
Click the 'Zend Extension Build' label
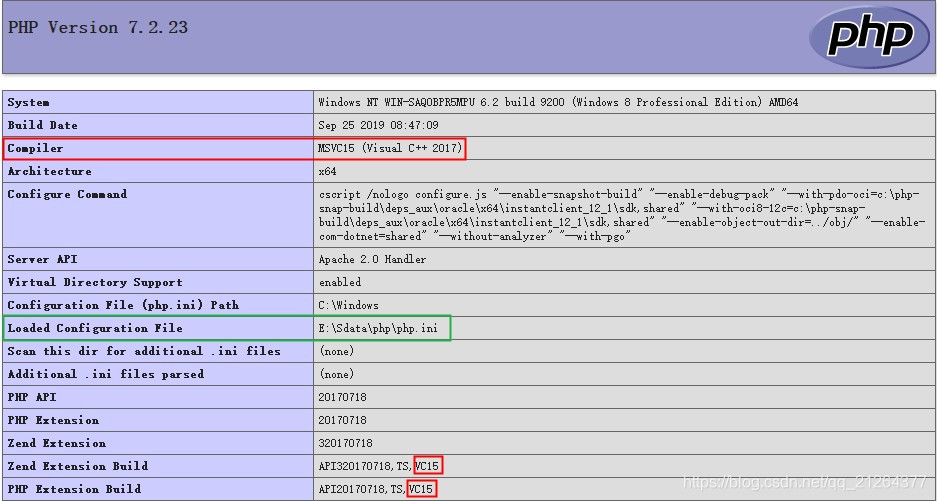tap(77, 466)
